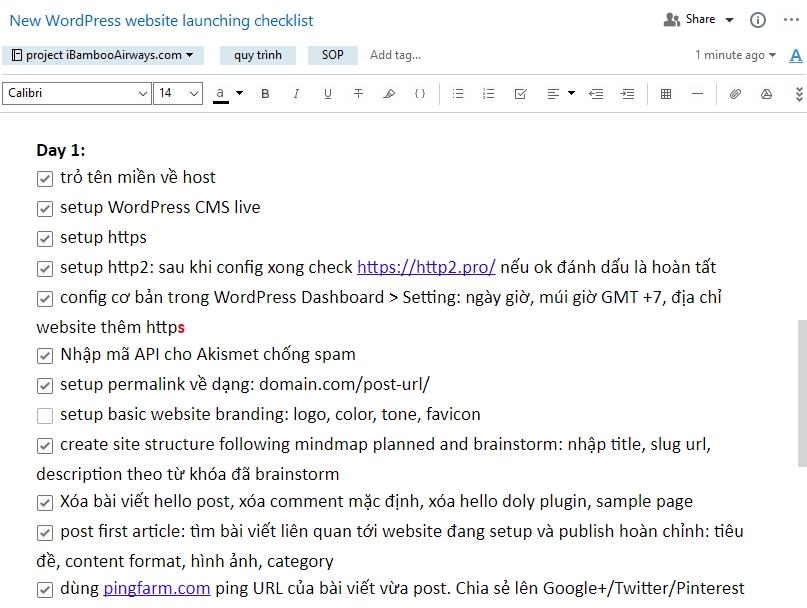807x608 pixels.
Task: Click the red 's' in 'https'
Action: coord(181,328)
